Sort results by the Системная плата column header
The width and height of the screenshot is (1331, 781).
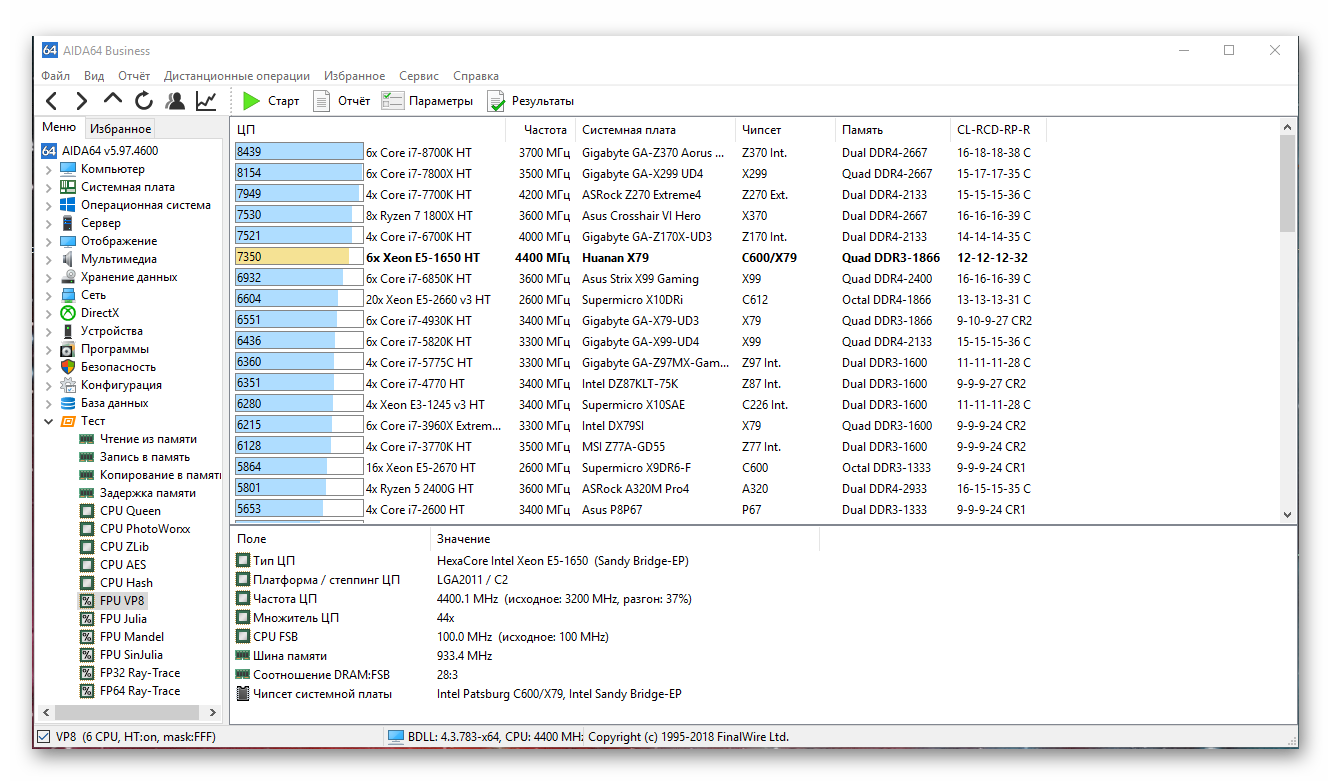coord(655,130)
